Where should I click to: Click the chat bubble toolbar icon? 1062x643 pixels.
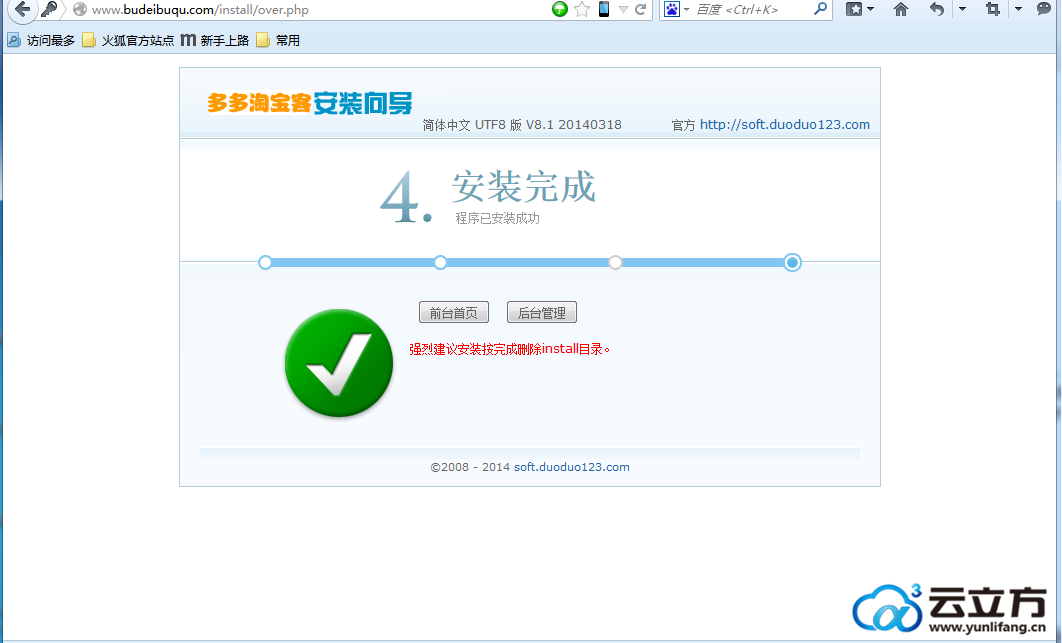[x=1044, y=9]
